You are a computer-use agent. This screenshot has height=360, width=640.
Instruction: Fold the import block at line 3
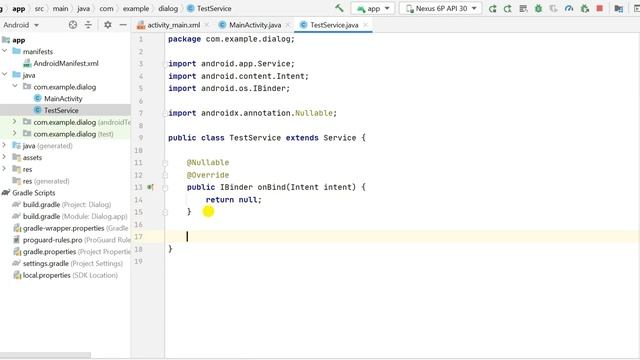(x=164, y=64)
